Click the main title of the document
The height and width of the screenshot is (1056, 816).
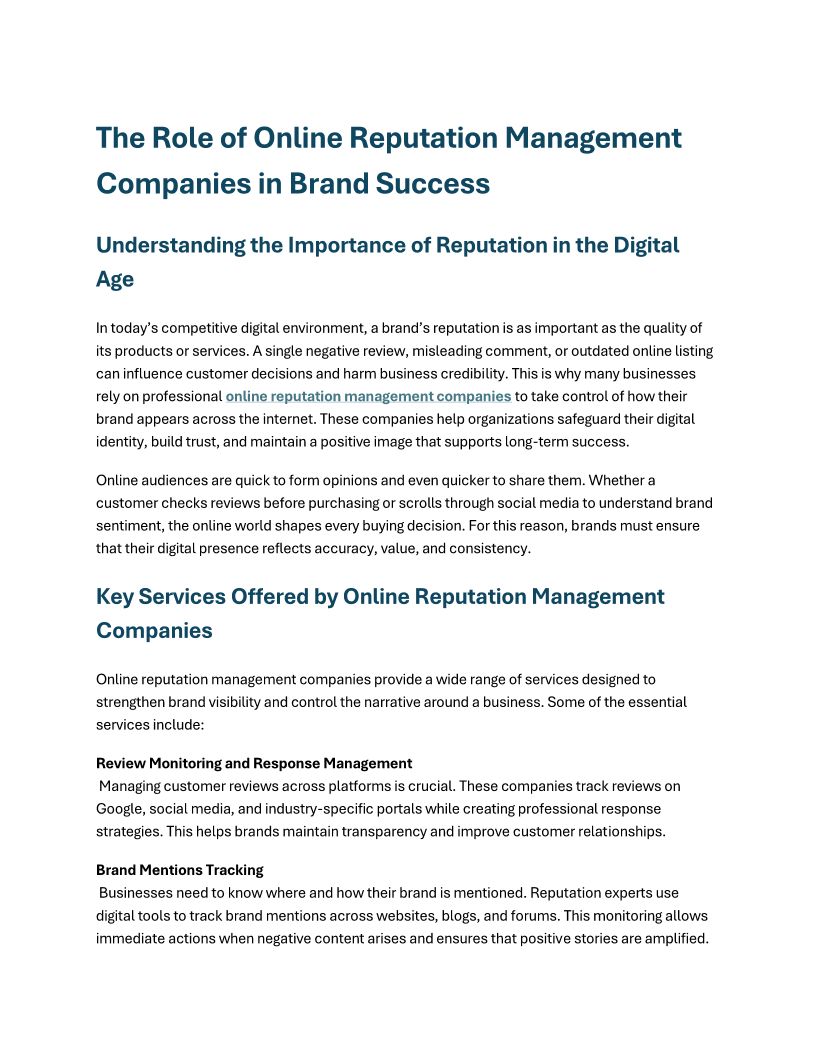point(388,160)
